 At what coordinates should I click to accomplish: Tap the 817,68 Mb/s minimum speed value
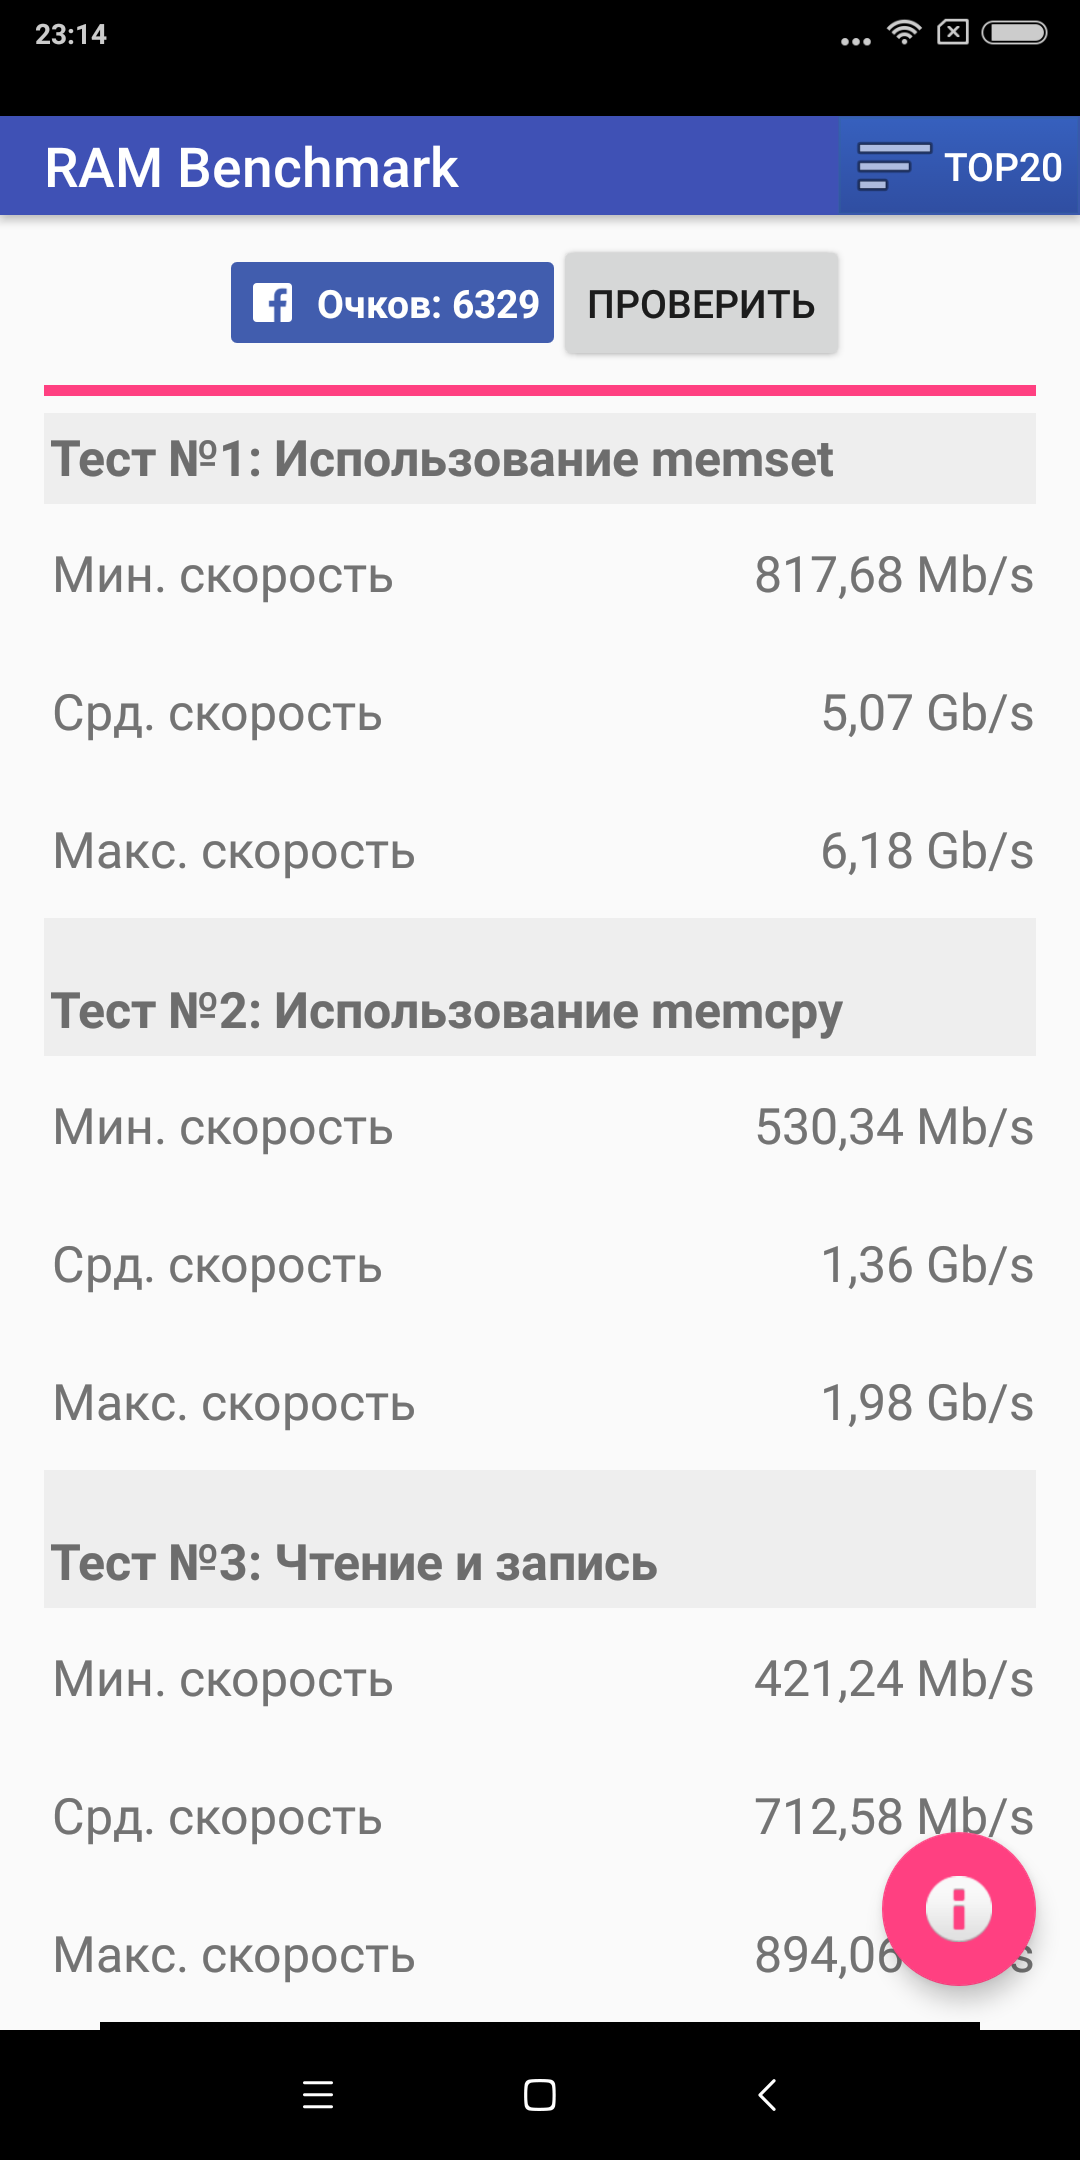click(894, 576)
